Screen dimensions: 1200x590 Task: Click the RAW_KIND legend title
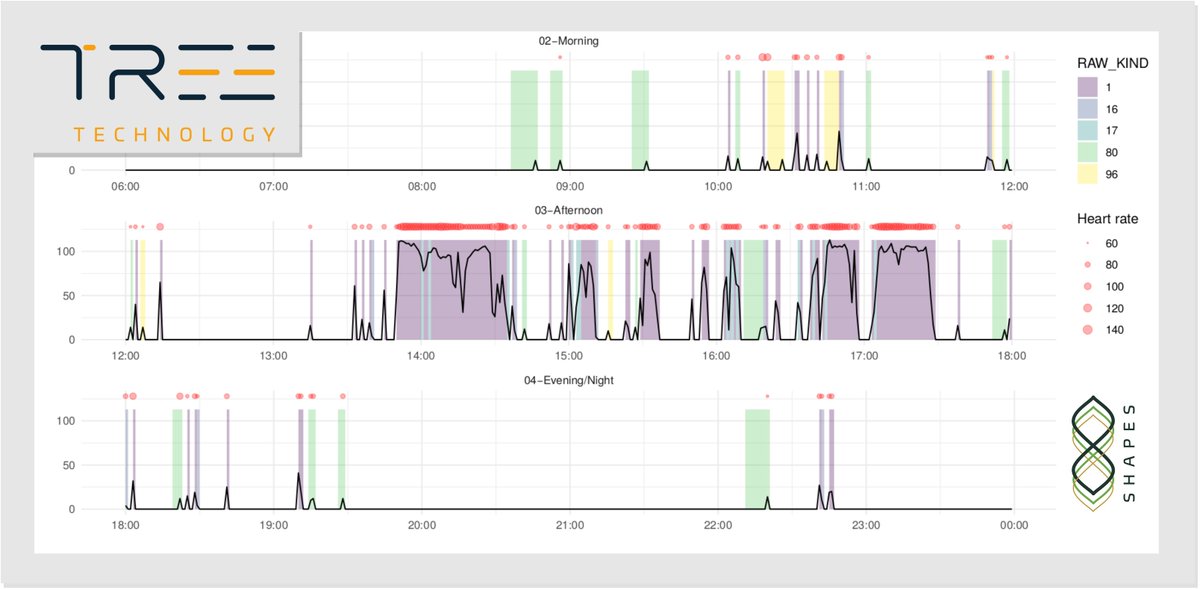click(x=1112, y=63)
